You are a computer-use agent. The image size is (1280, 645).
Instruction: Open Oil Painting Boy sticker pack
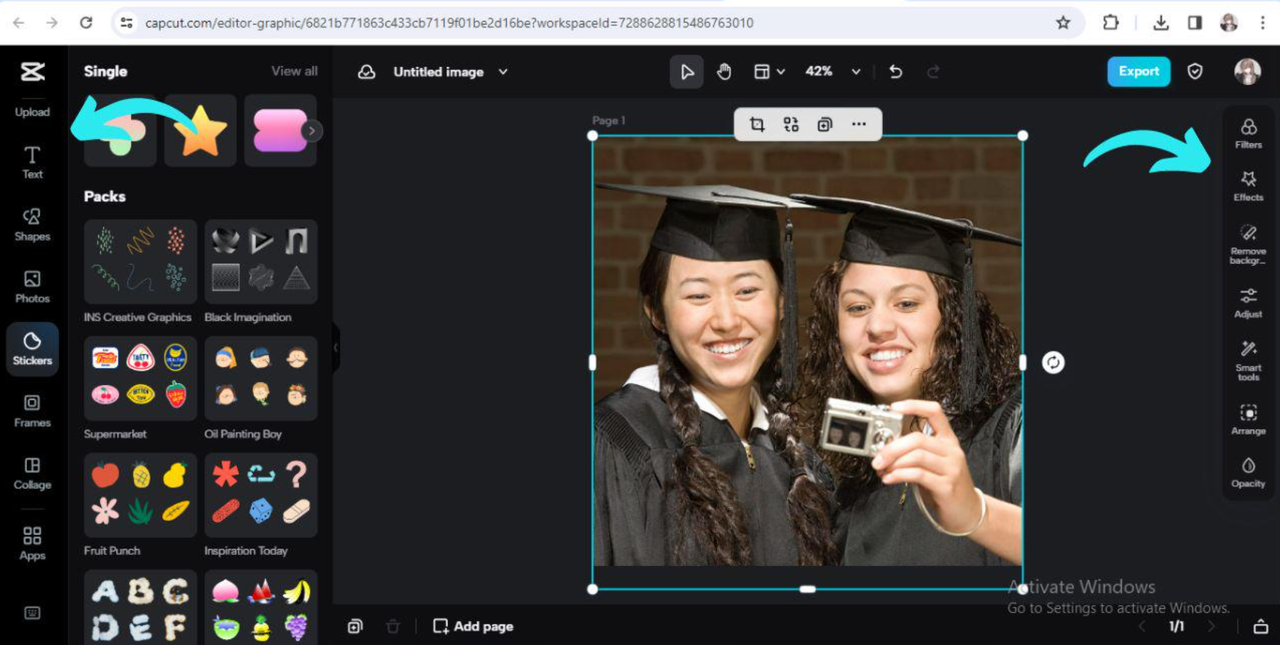261,378
